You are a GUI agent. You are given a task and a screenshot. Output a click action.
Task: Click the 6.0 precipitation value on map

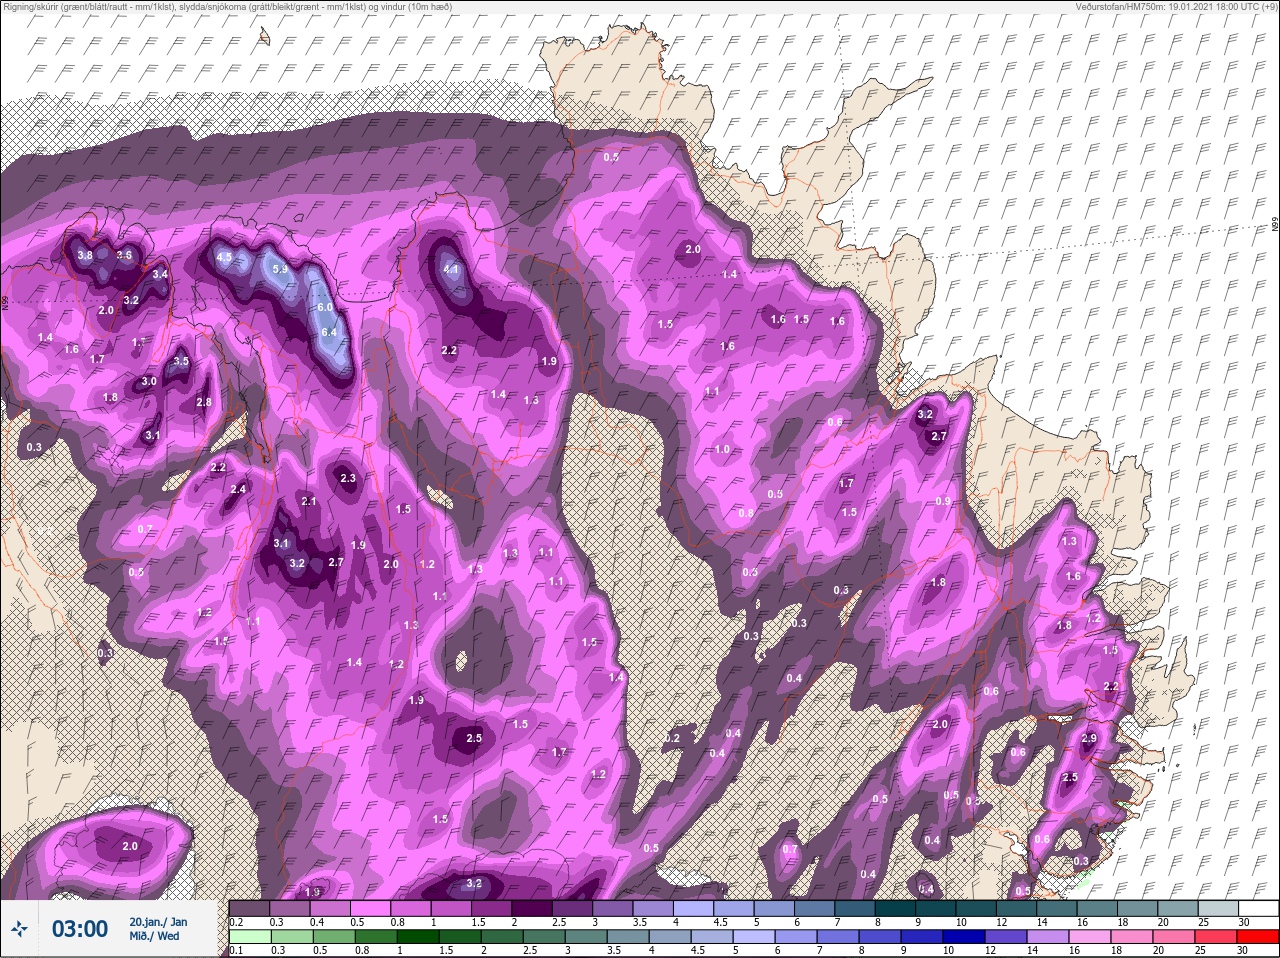click(x=324, y=308)
